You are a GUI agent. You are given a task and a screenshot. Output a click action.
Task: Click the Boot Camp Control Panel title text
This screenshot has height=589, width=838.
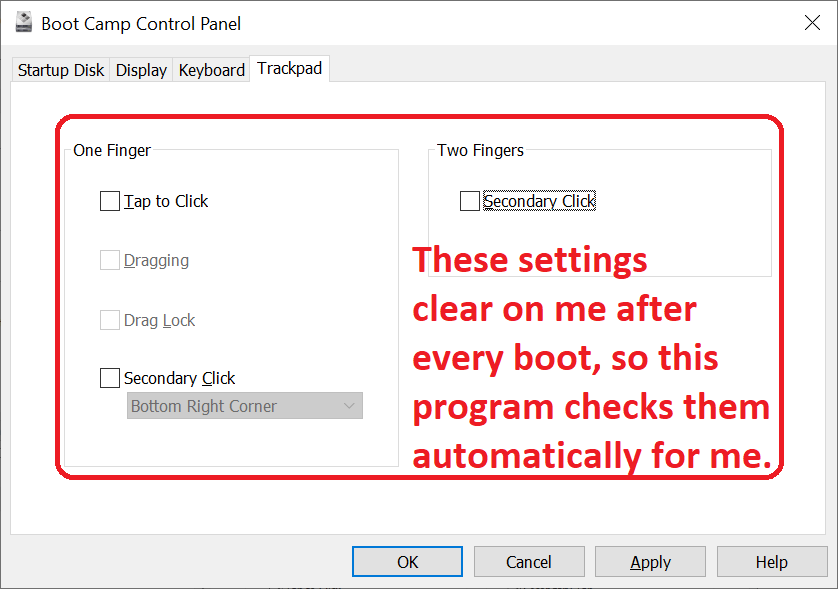[x=141, y=24]
